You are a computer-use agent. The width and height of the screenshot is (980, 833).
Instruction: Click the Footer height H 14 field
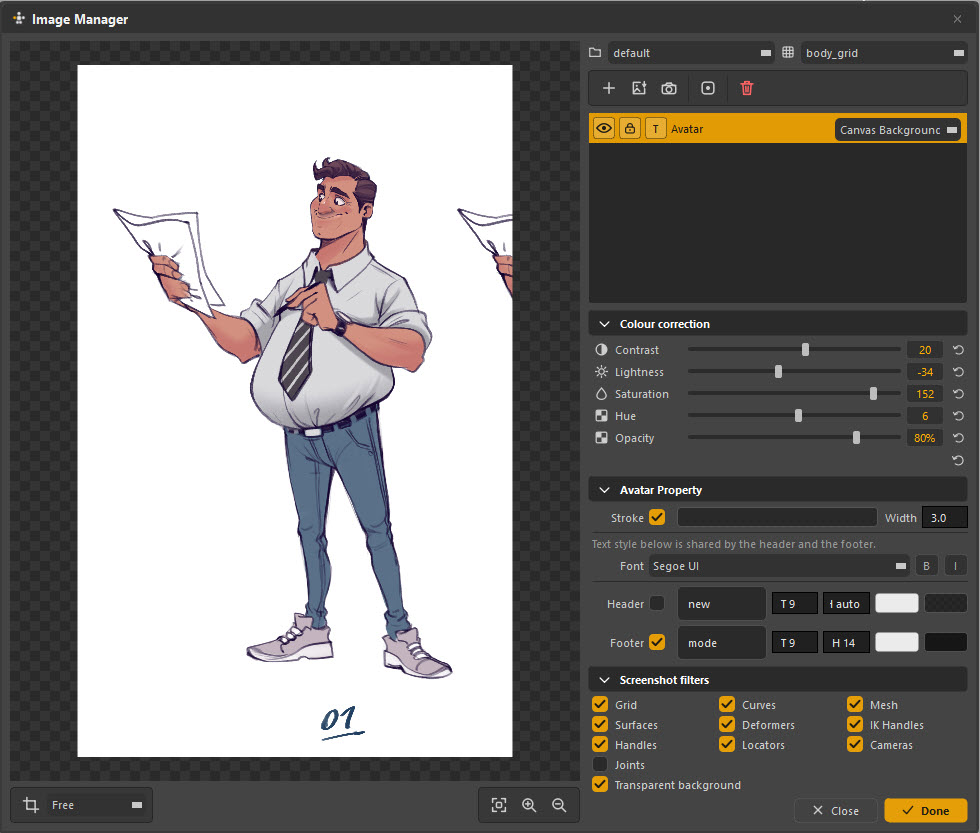(x=846, y=642)
